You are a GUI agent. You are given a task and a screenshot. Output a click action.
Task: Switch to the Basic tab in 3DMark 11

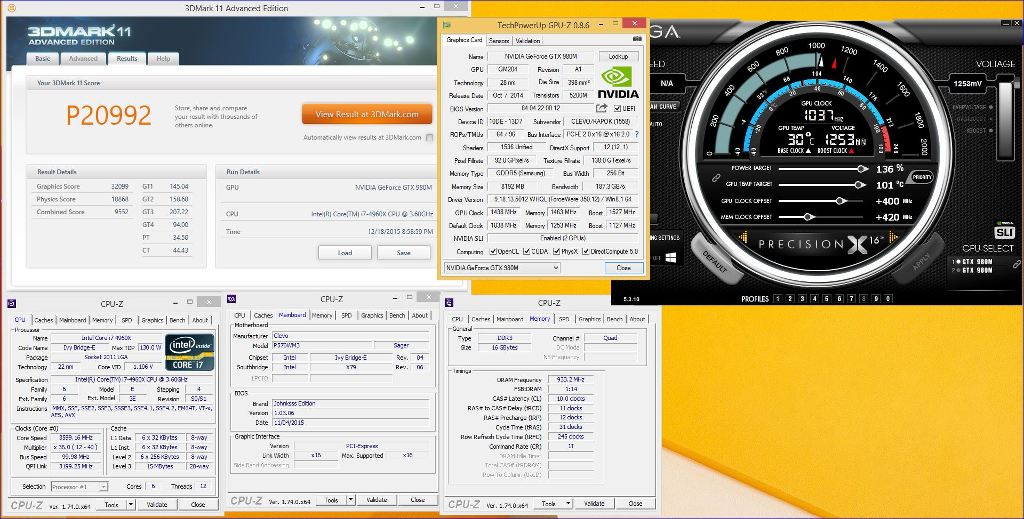[x=43, y=59]
